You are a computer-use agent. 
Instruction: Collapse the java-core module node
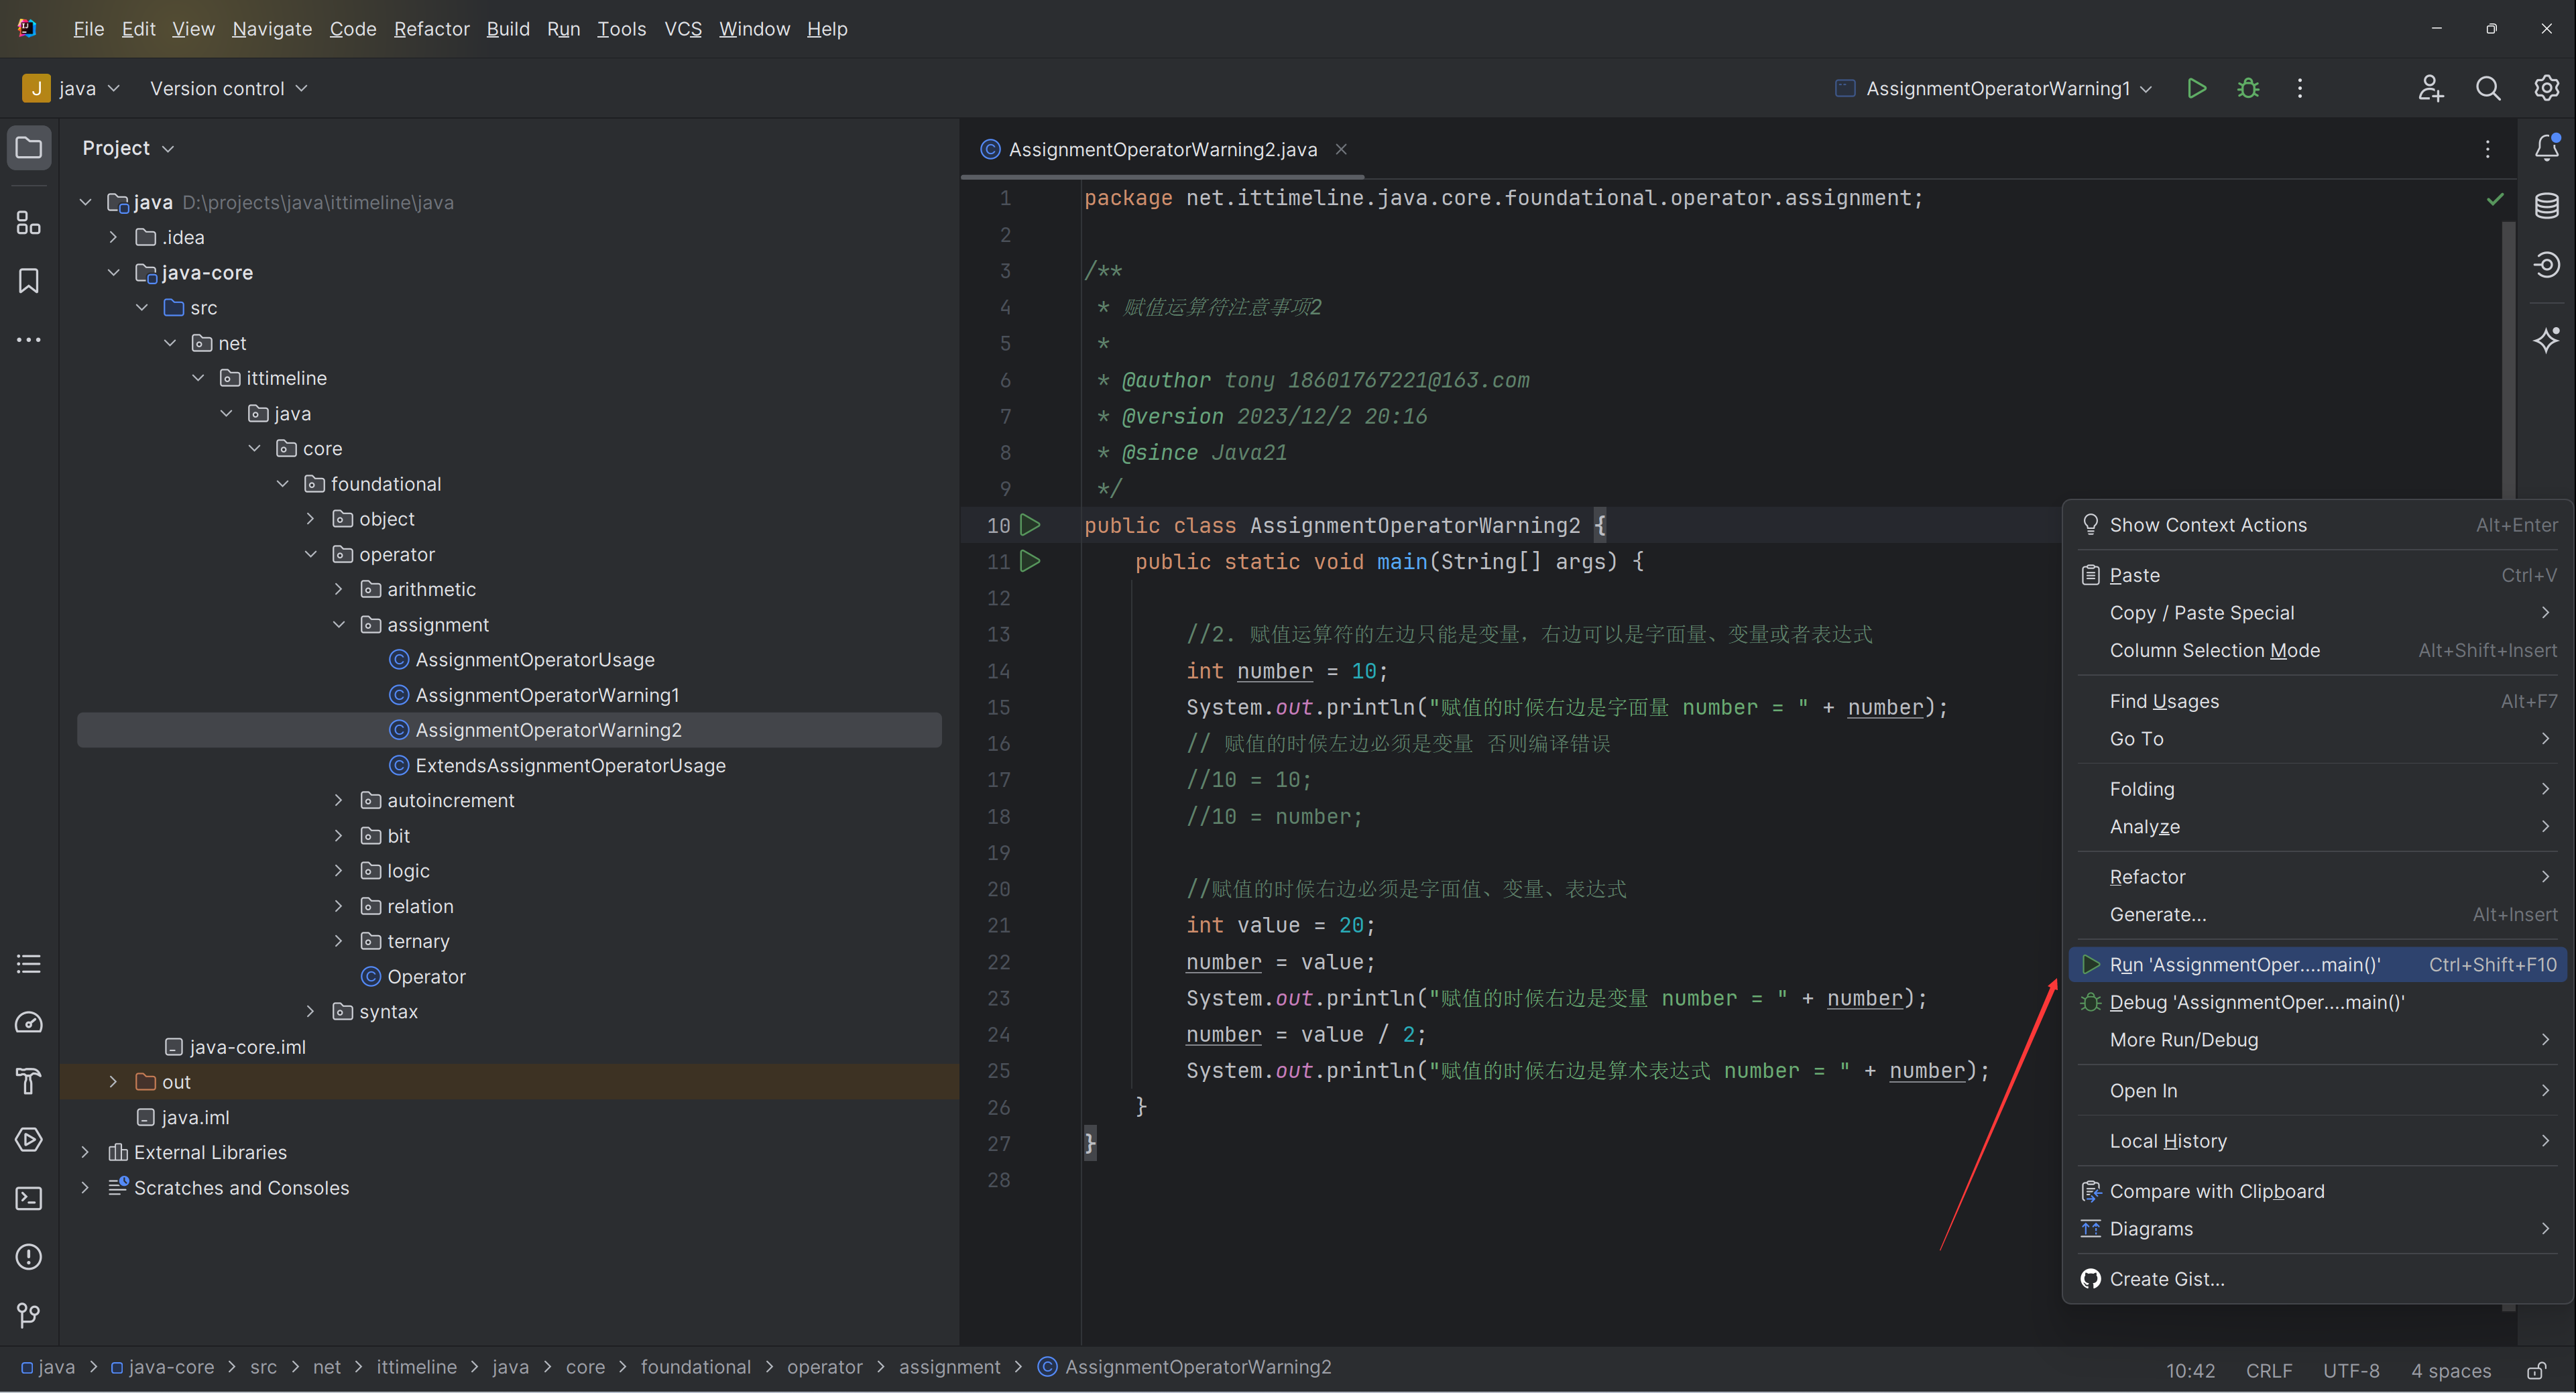(x=113, y=272)
